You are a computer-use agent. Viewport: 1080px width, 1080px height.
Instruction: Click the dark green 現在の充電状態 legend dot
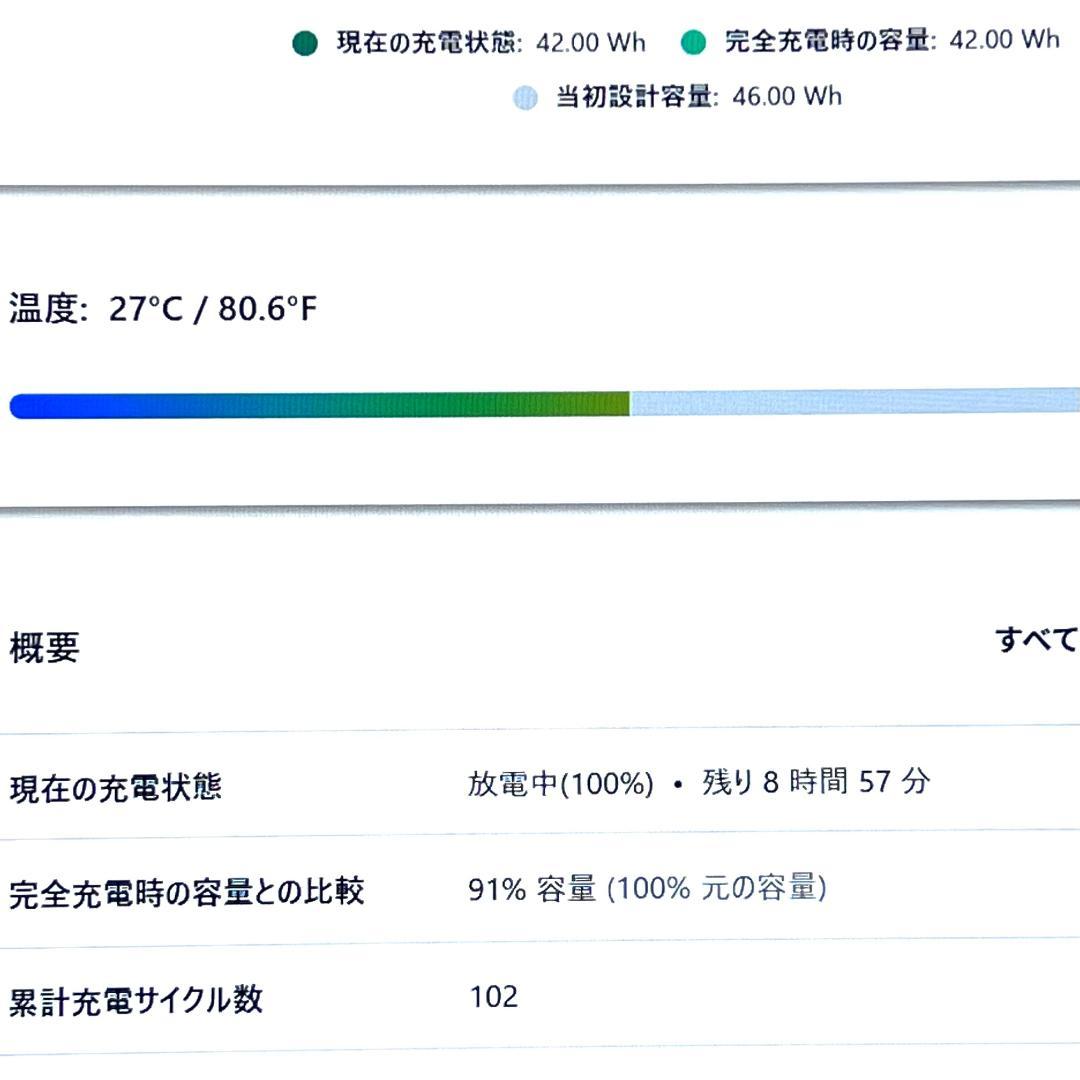click(303, 43)
